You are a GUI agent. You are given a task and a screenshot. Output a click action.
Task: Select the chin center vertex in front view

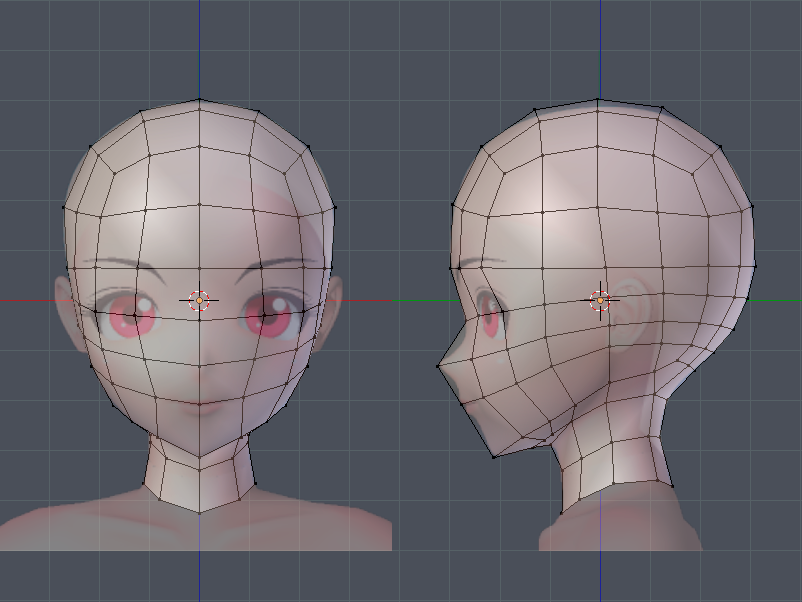point(199,457)
